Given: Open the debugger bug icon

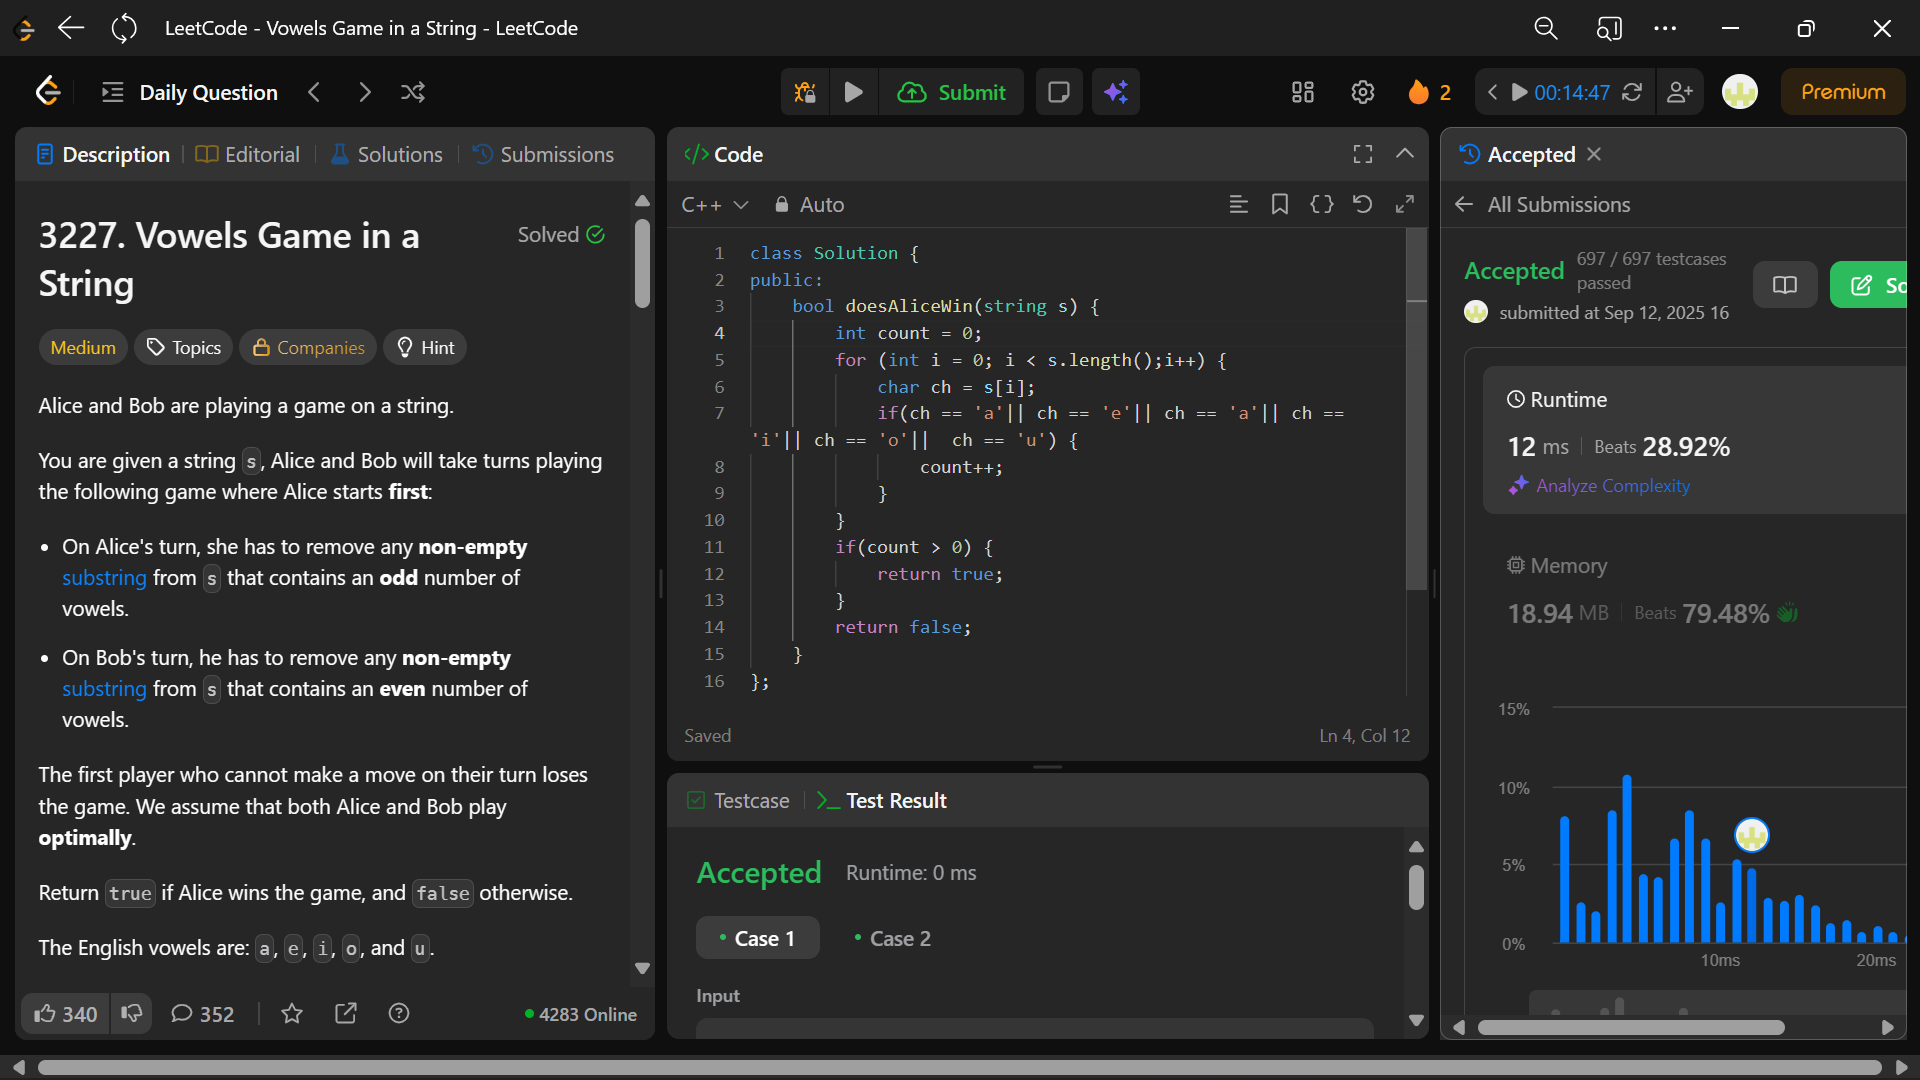Looking at the screenshot, I should click(x=805, y=92).
